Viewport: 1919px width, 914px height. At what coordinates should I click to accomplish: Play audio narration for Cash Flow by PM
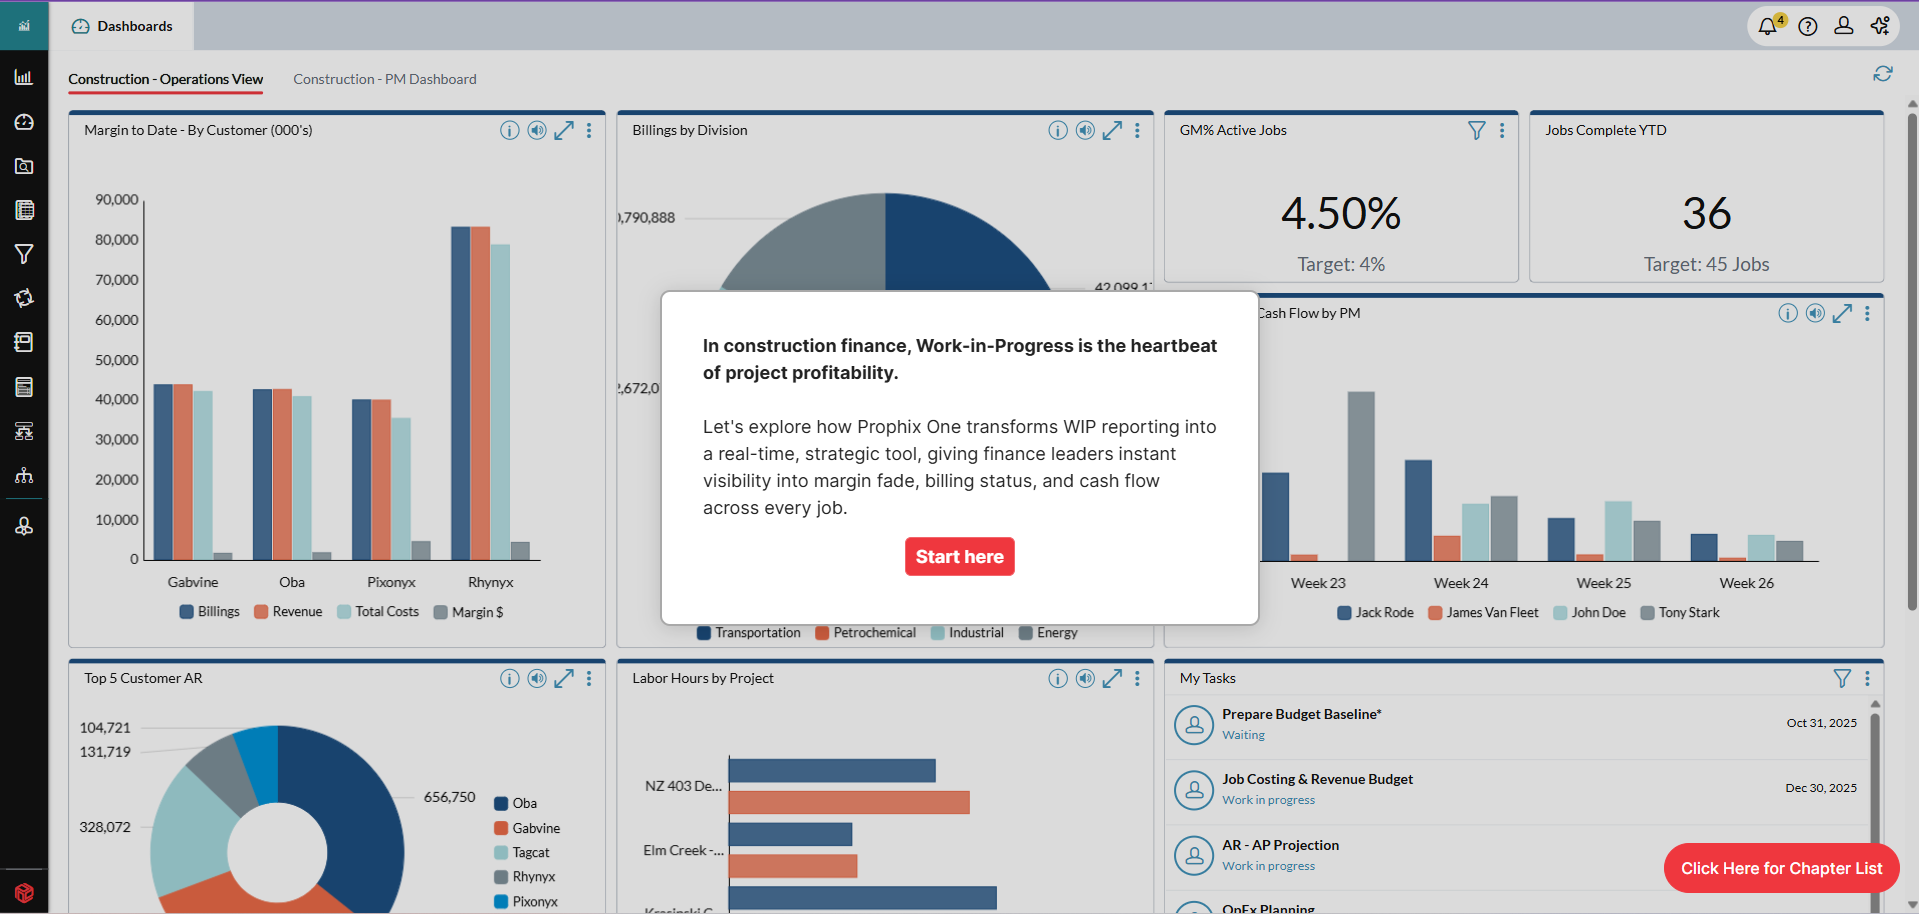point(1815,313)
